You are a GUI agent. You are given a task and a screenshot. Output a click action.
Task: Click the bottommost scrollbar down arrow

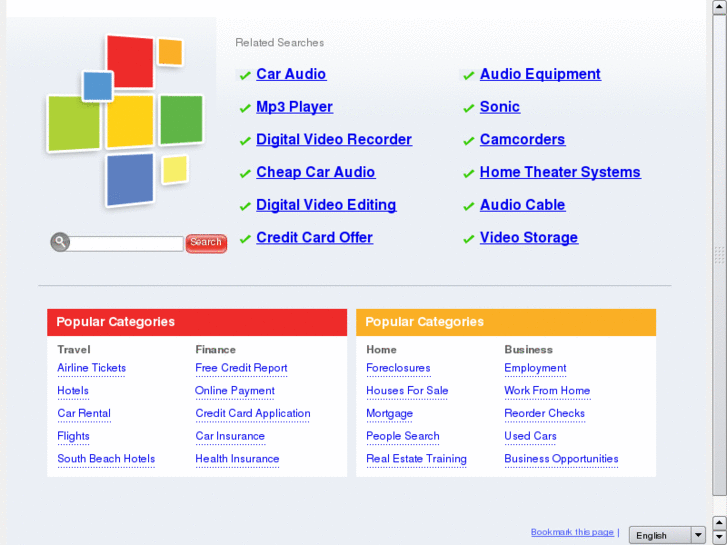pos(720,538)
